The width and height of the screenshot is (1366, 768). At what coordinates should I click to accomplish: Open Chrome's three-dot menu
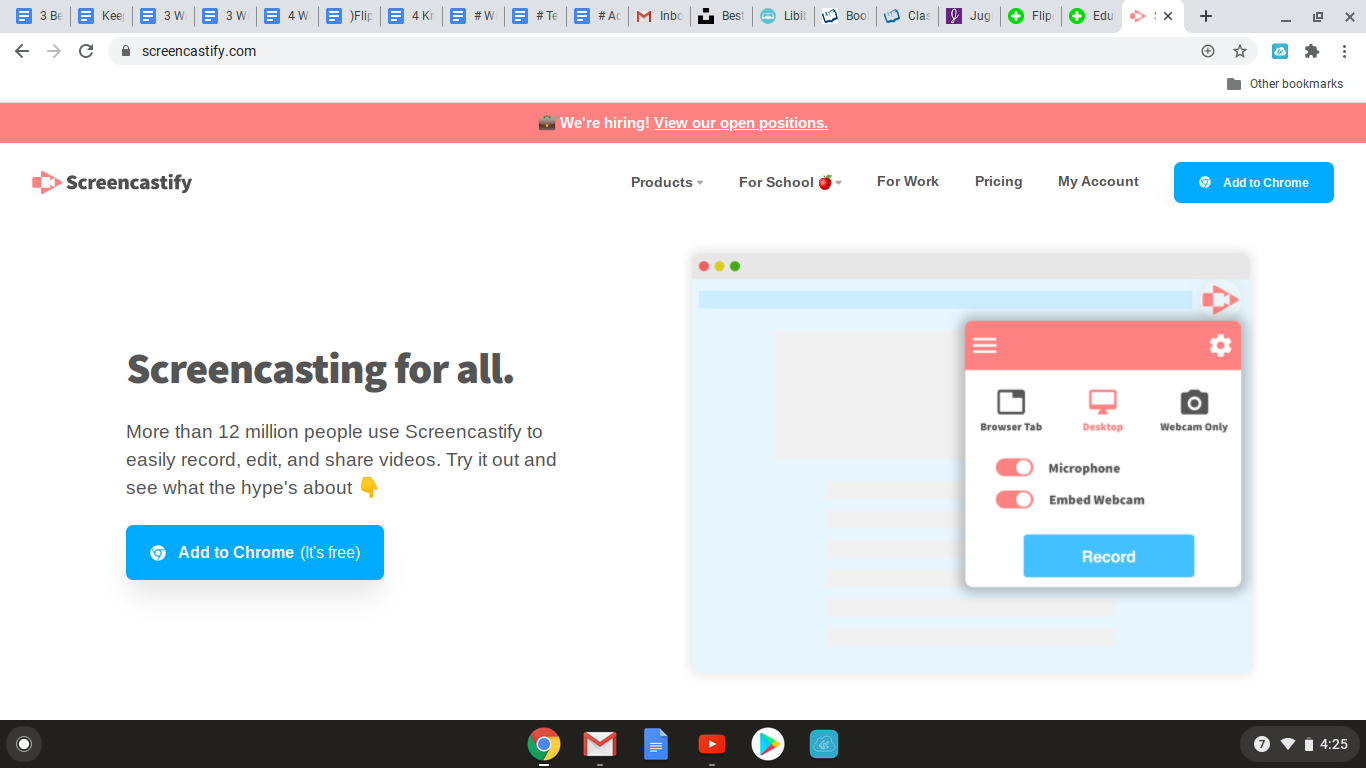[1344, 51]
